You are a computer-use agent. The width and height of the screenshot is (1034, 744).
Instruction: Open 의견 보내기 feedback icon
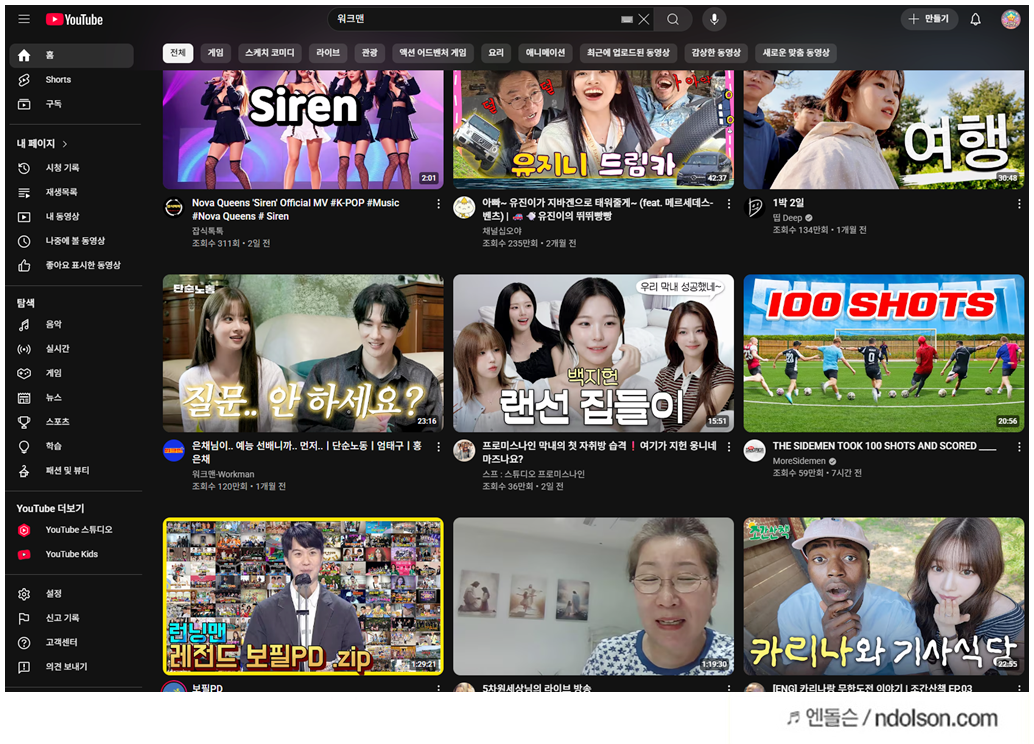pos(24,667)
